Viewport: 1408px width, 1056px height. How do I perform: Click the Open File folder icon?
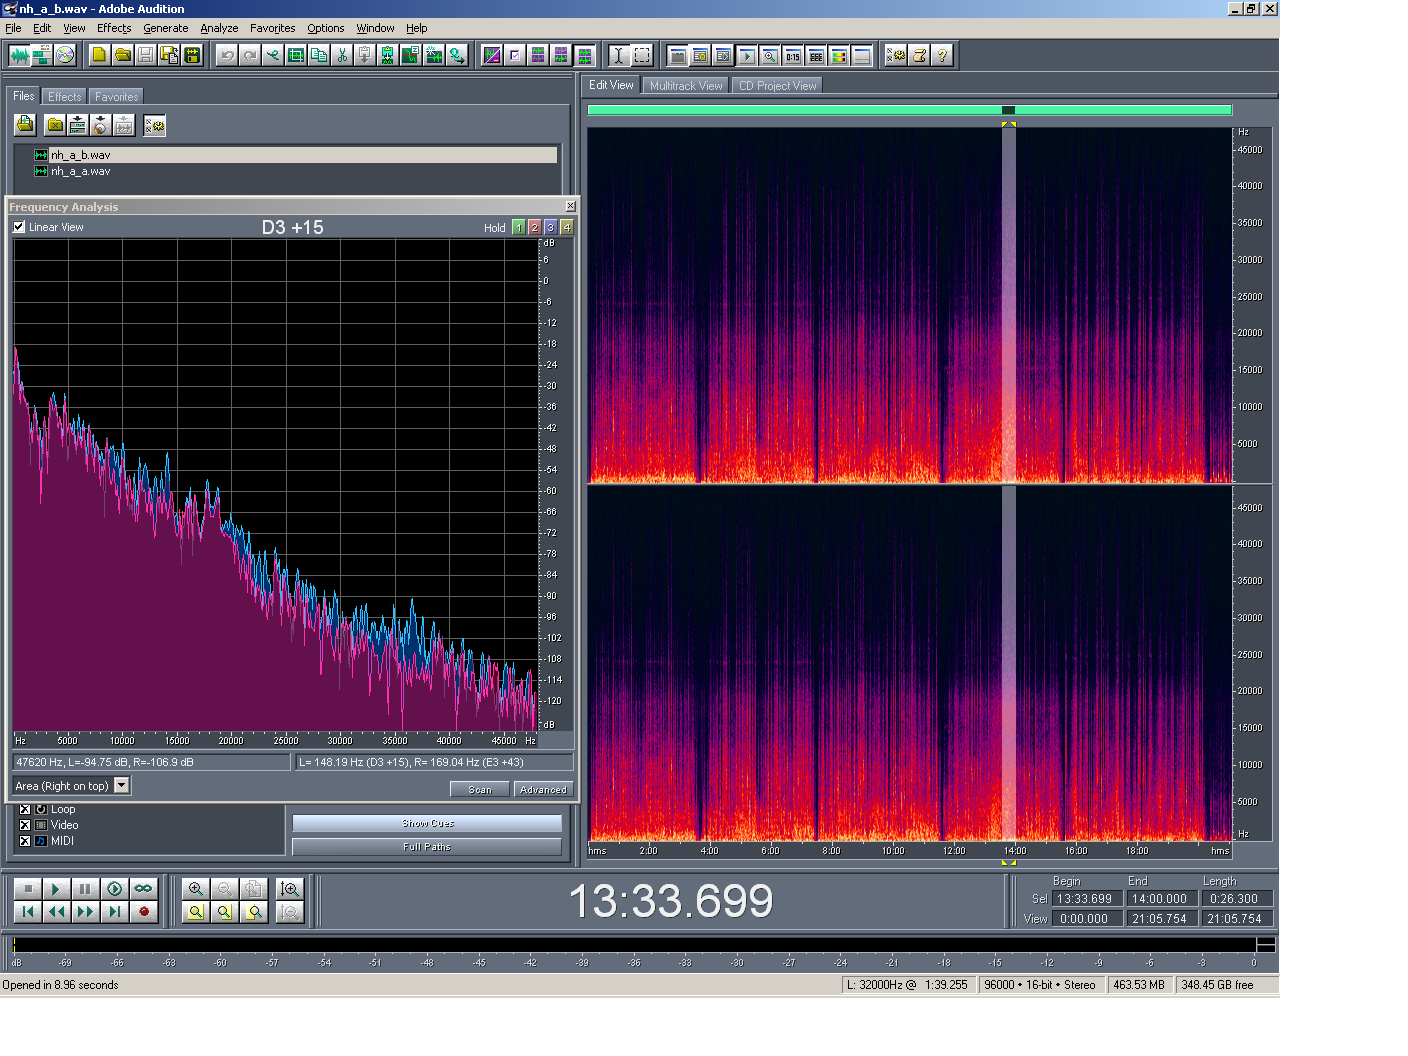122,56
